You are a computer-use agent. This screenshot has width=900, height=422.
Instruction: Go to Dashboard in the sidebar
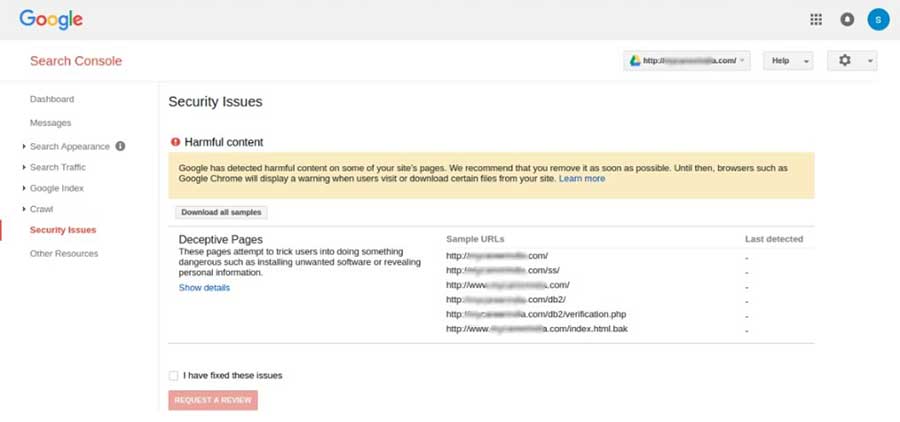[52, 99]
